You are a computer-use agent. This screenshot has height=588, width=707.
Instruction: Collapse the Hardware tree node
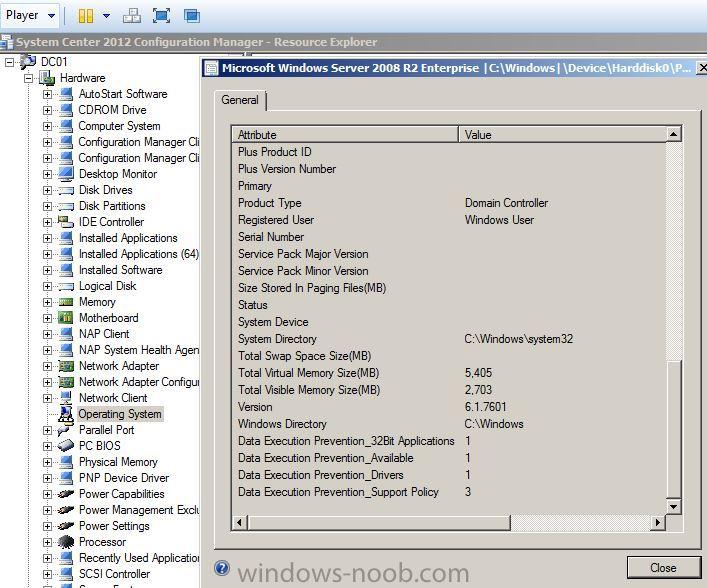point(28,78)
